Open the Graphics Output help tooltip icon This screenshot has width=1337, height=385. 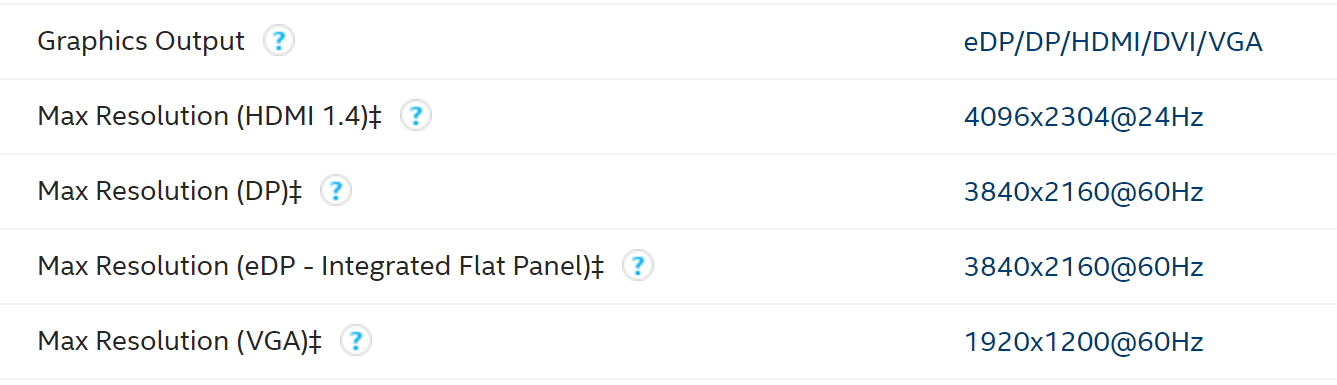[279, 41]
